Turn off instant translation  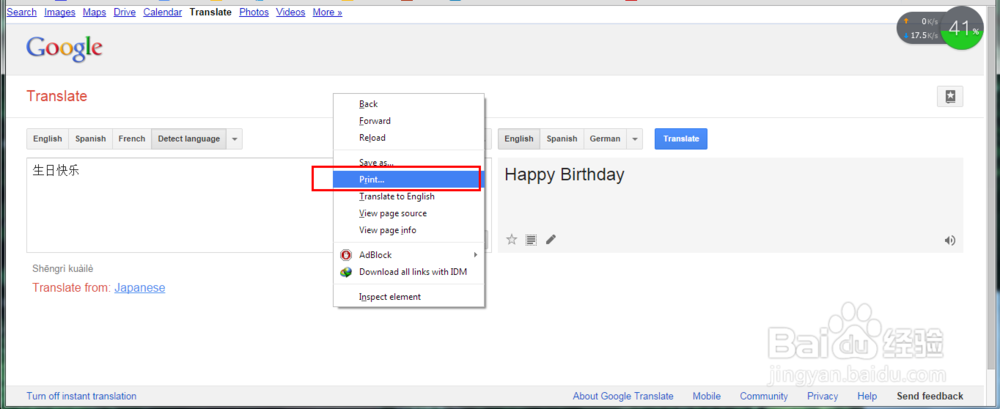[81, 396]
